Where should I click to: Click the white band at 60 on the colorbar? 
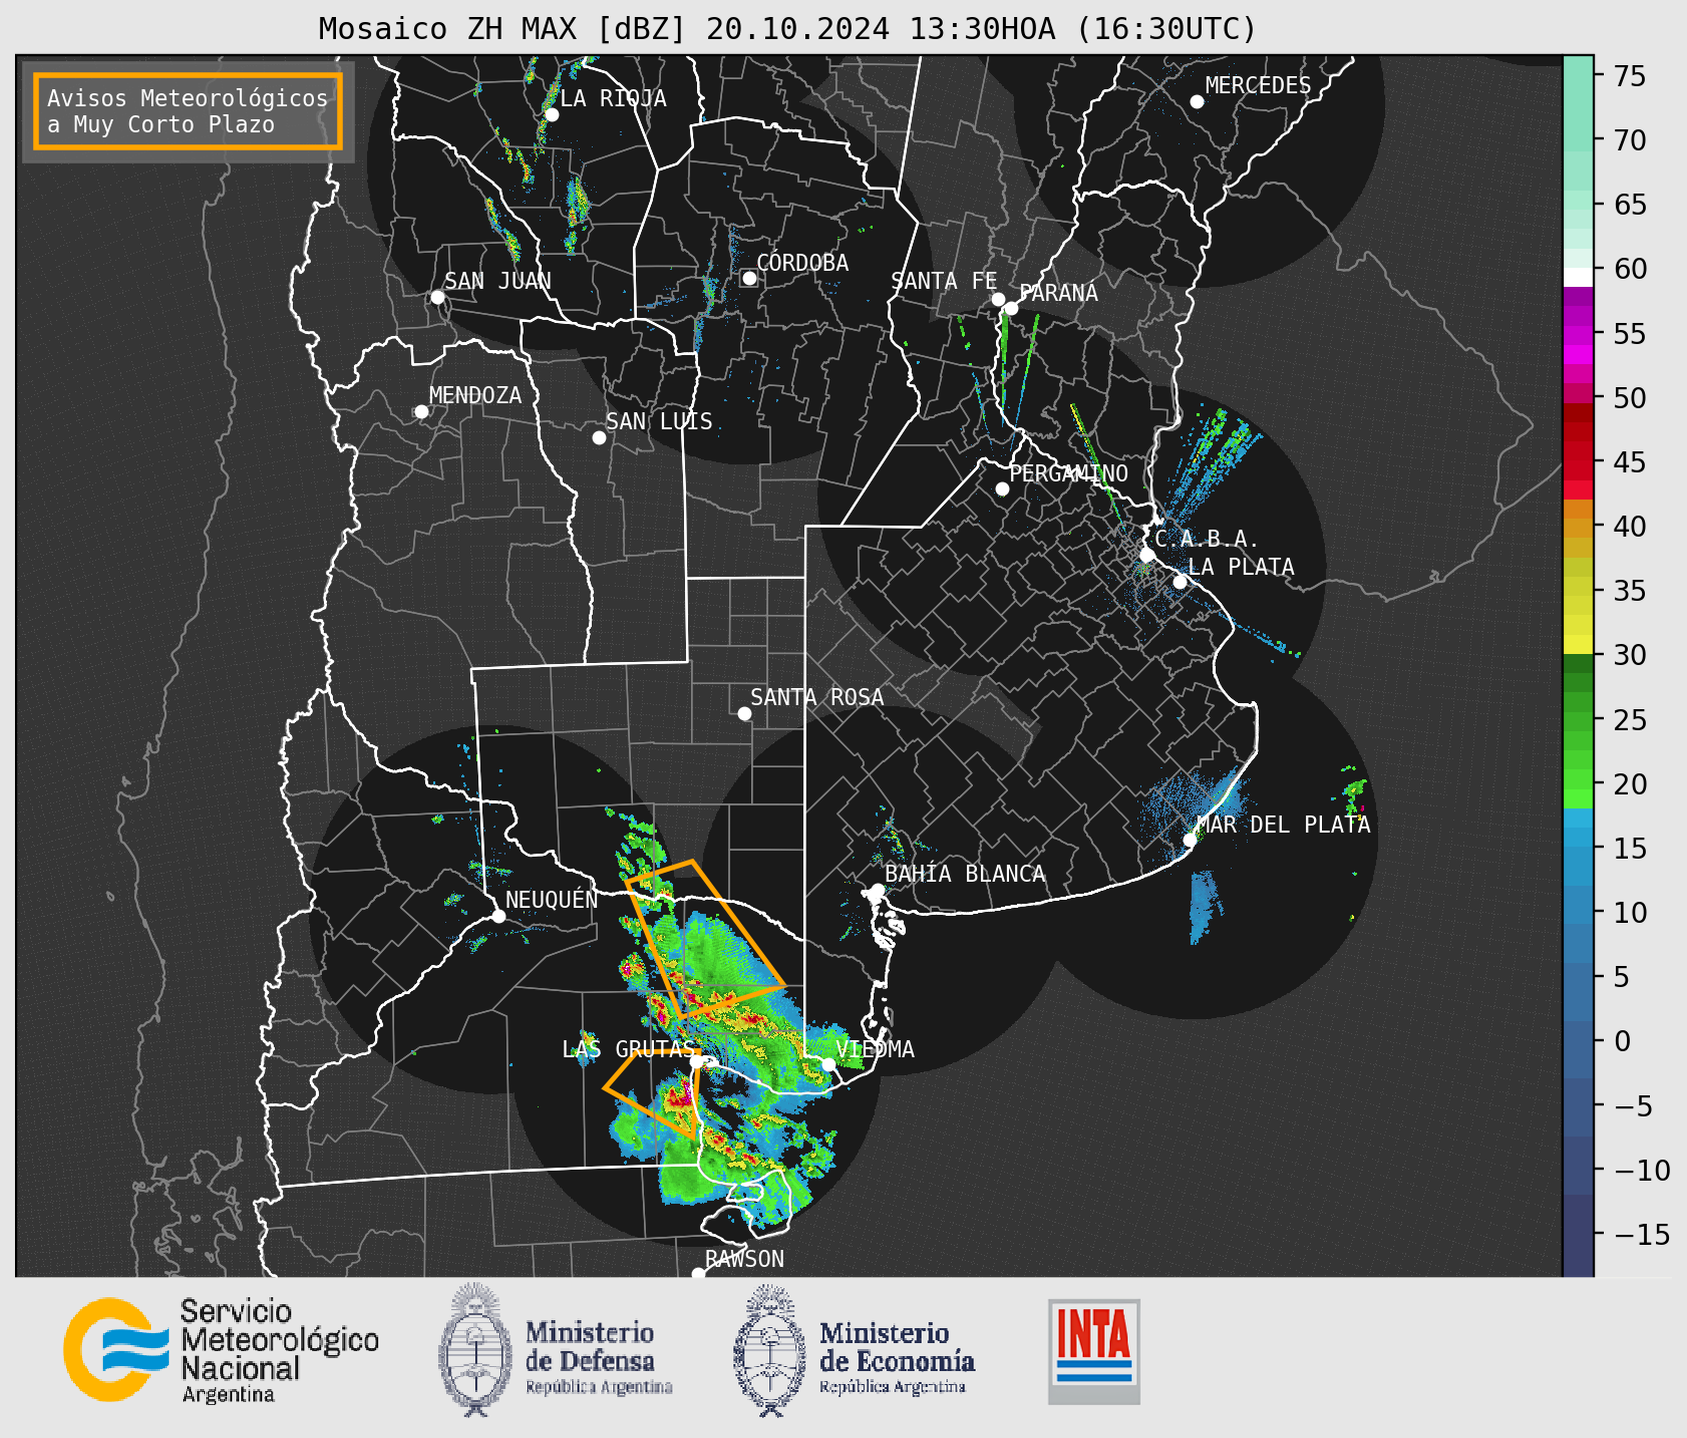point(1578,277)
